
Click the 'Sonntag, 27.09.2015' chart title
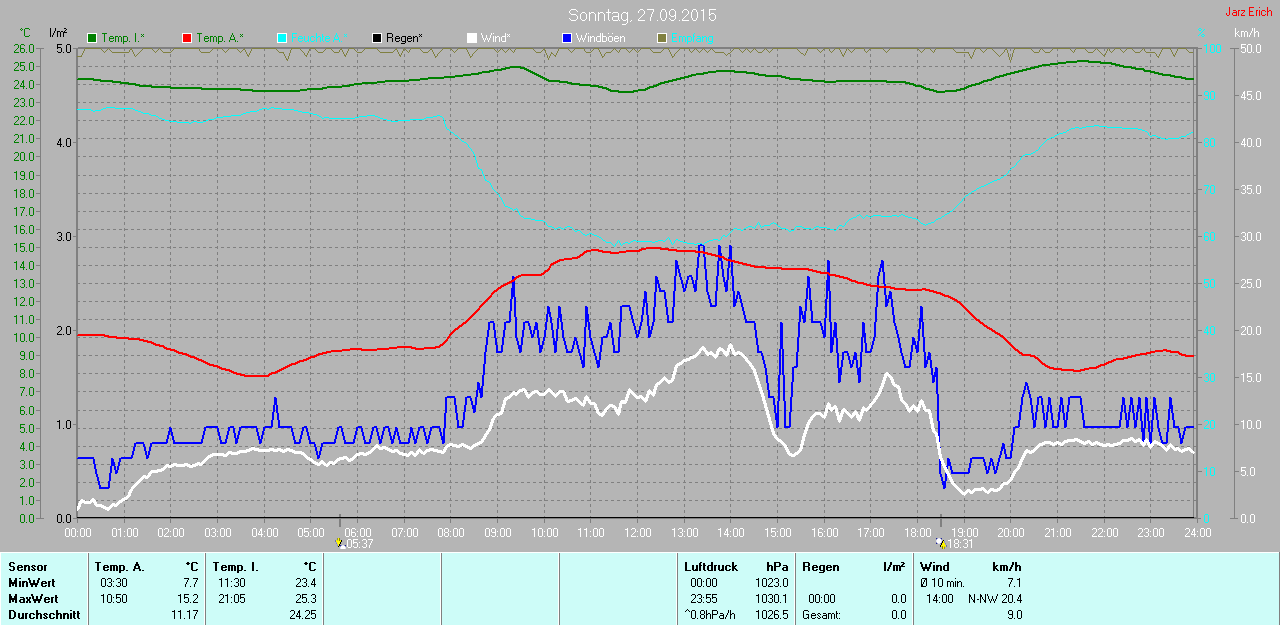pyautogui.click(x=642, y=16)
